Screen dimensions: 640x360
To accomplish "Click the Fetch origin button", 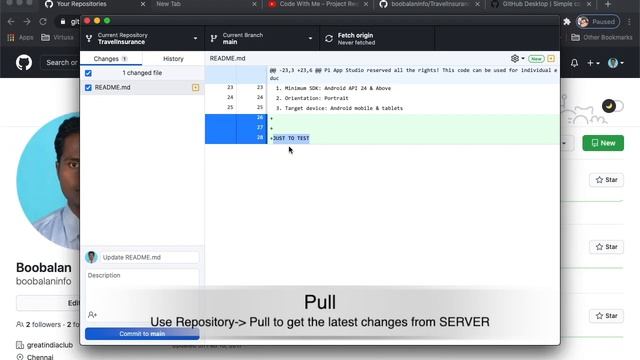I will 377,38.
